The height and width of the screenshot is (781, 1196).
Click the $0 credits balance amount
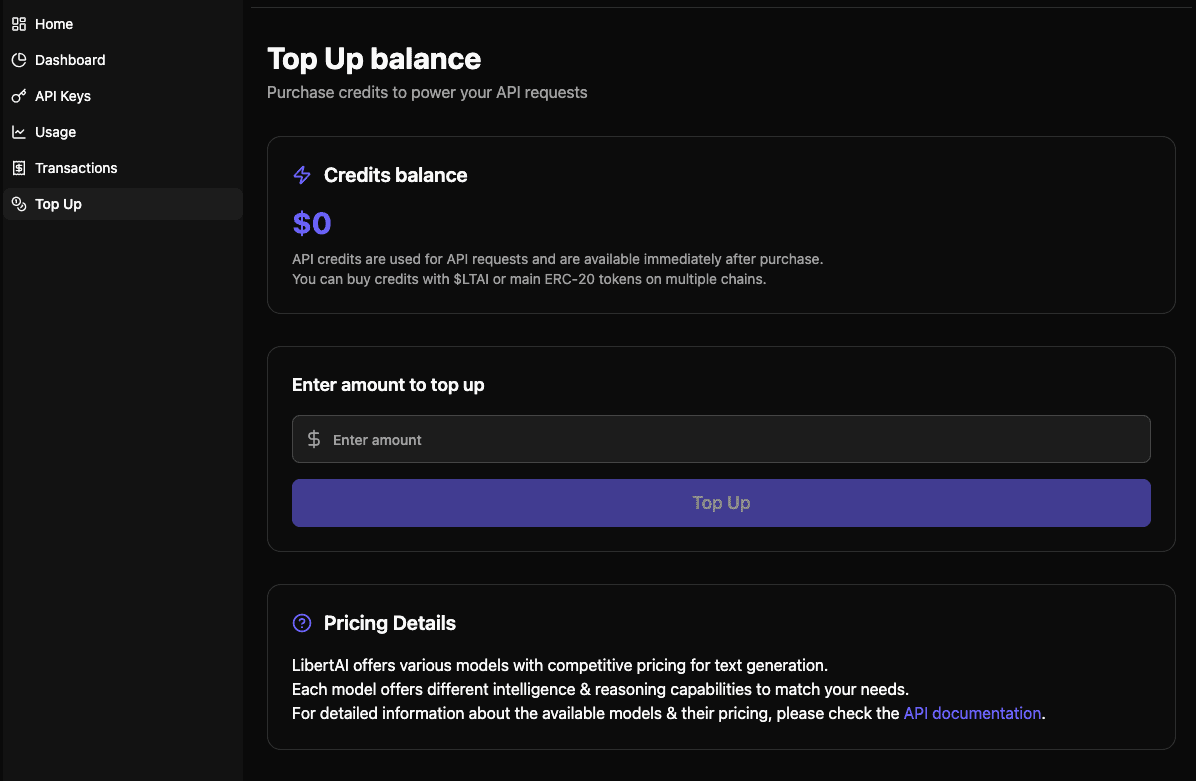pos(312,223)
